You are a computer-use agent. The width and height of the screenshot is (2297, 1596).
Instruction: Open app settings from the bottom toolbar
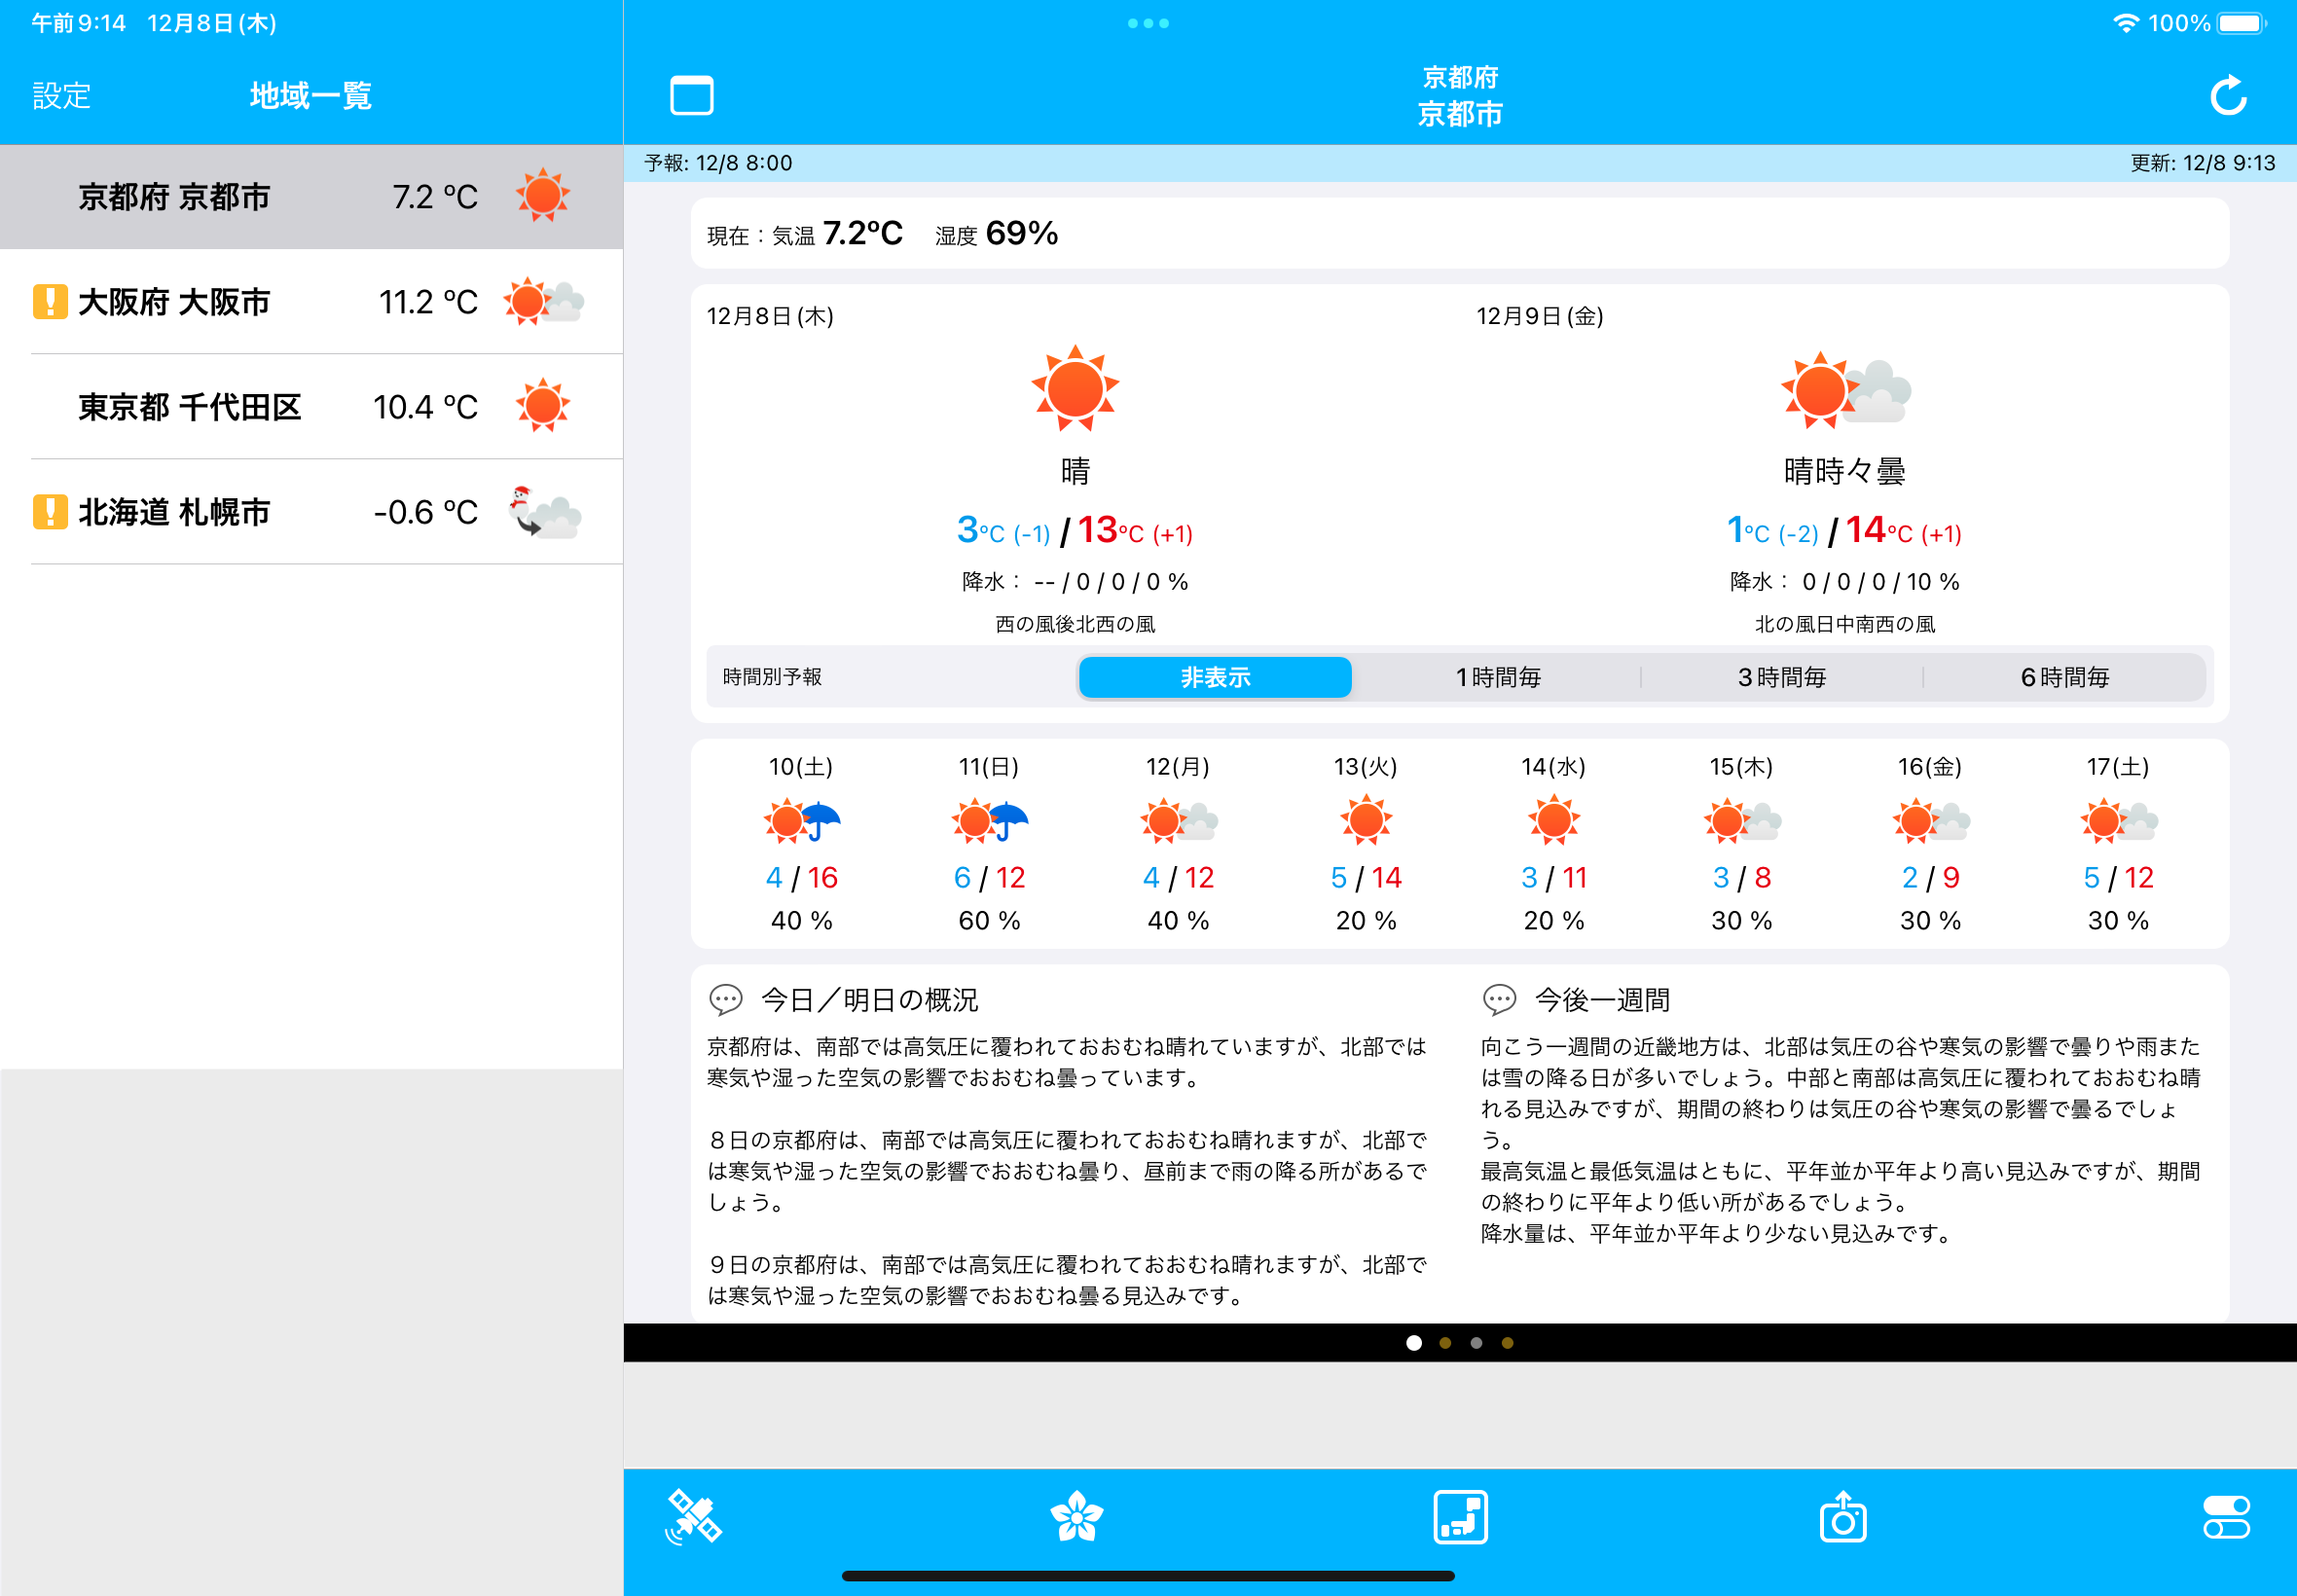[x=2225, y=1518]
